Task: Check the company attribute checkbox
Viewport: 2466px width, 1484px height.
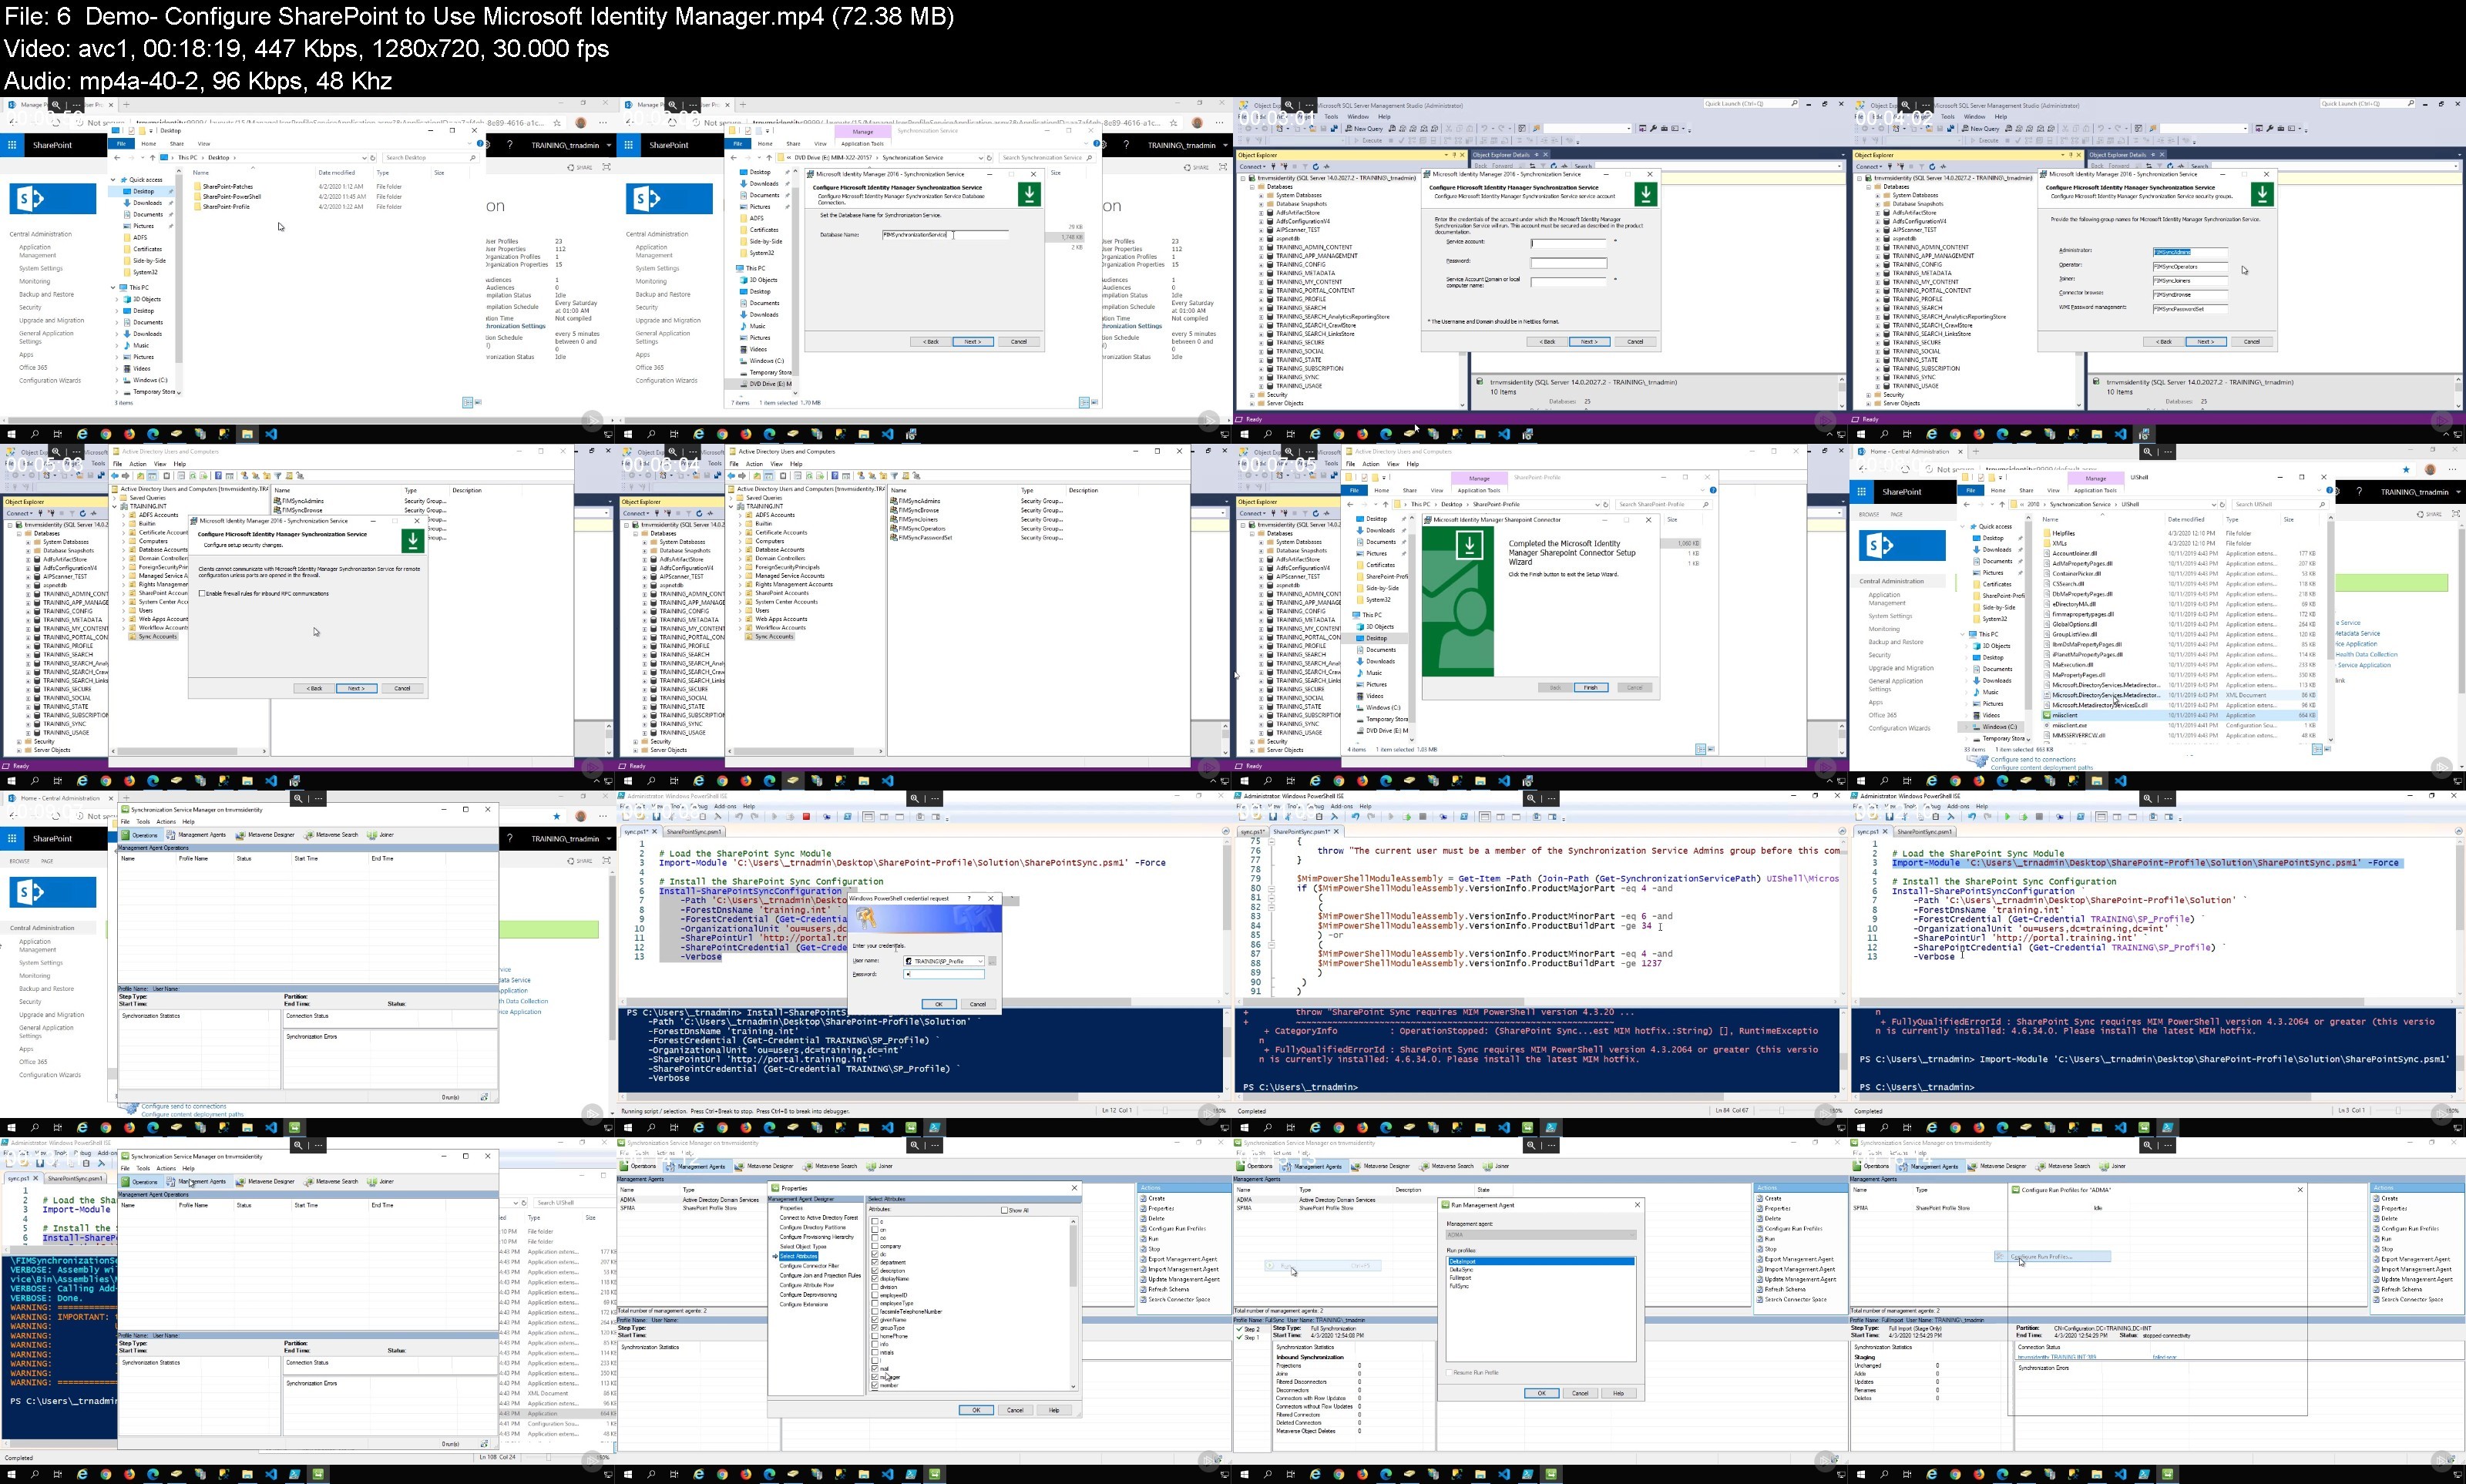Action: 875,1246
